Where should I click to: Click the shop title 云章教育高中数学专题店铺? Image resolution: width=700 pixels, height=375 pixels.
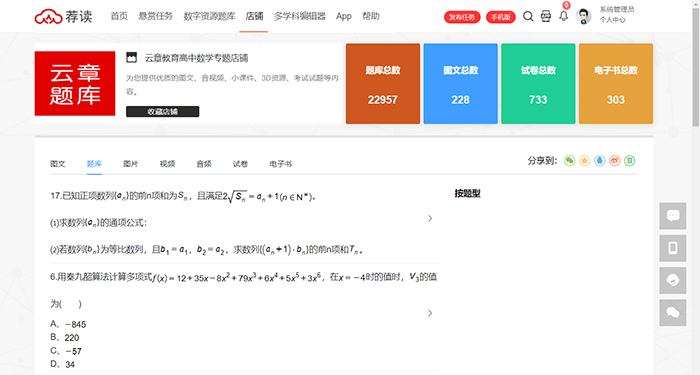coord(196,58)
